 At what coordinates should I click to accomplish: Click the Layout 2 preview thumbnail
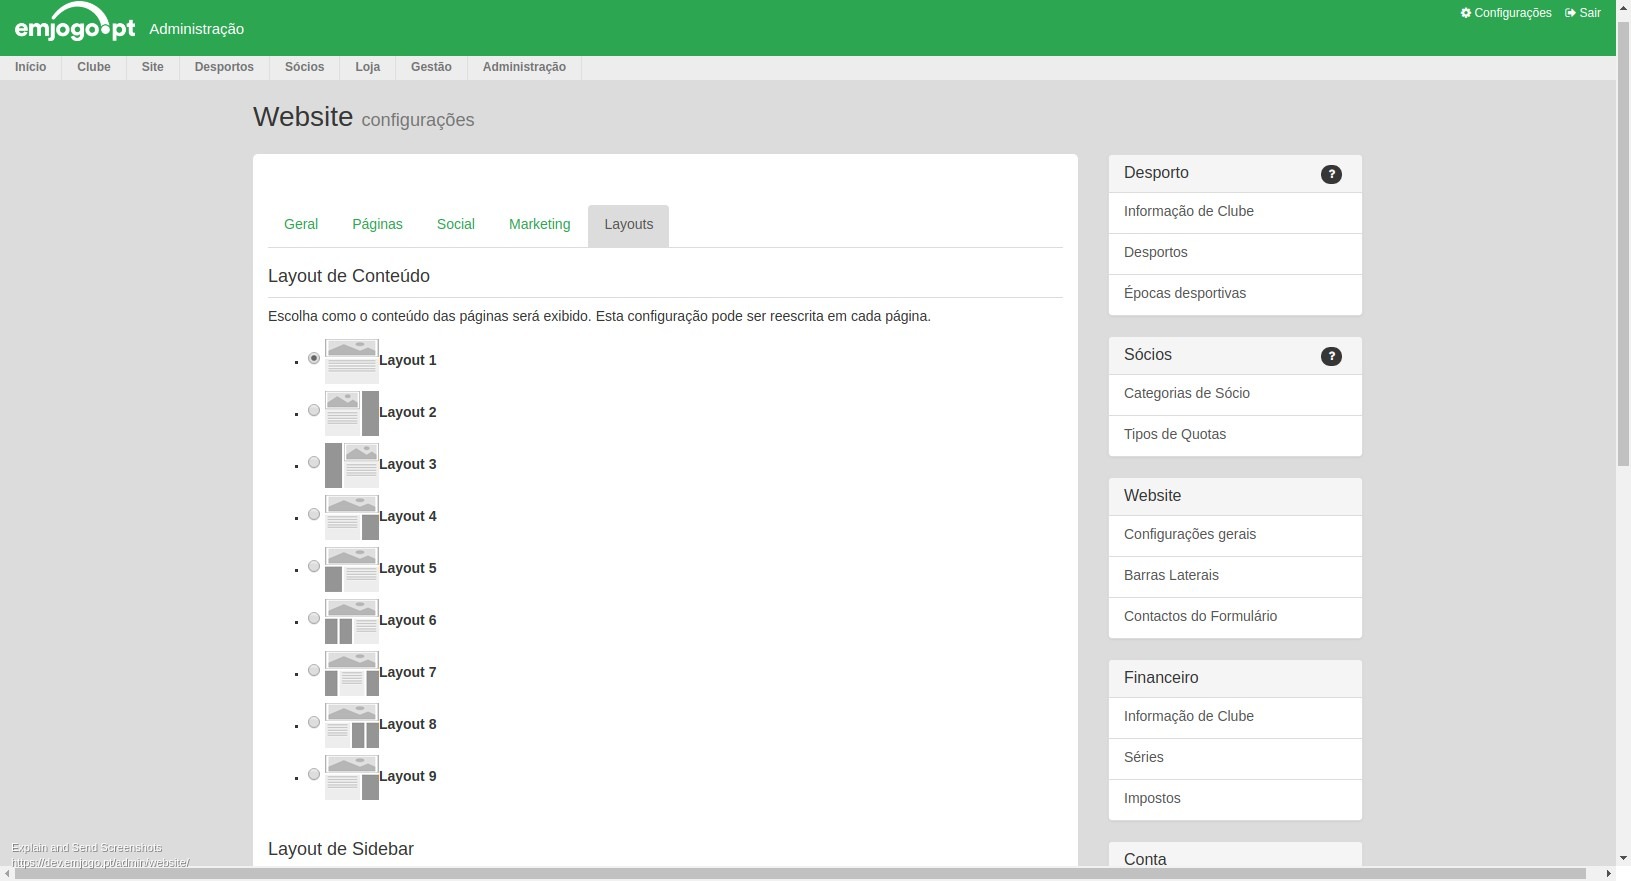coord(351,413)
